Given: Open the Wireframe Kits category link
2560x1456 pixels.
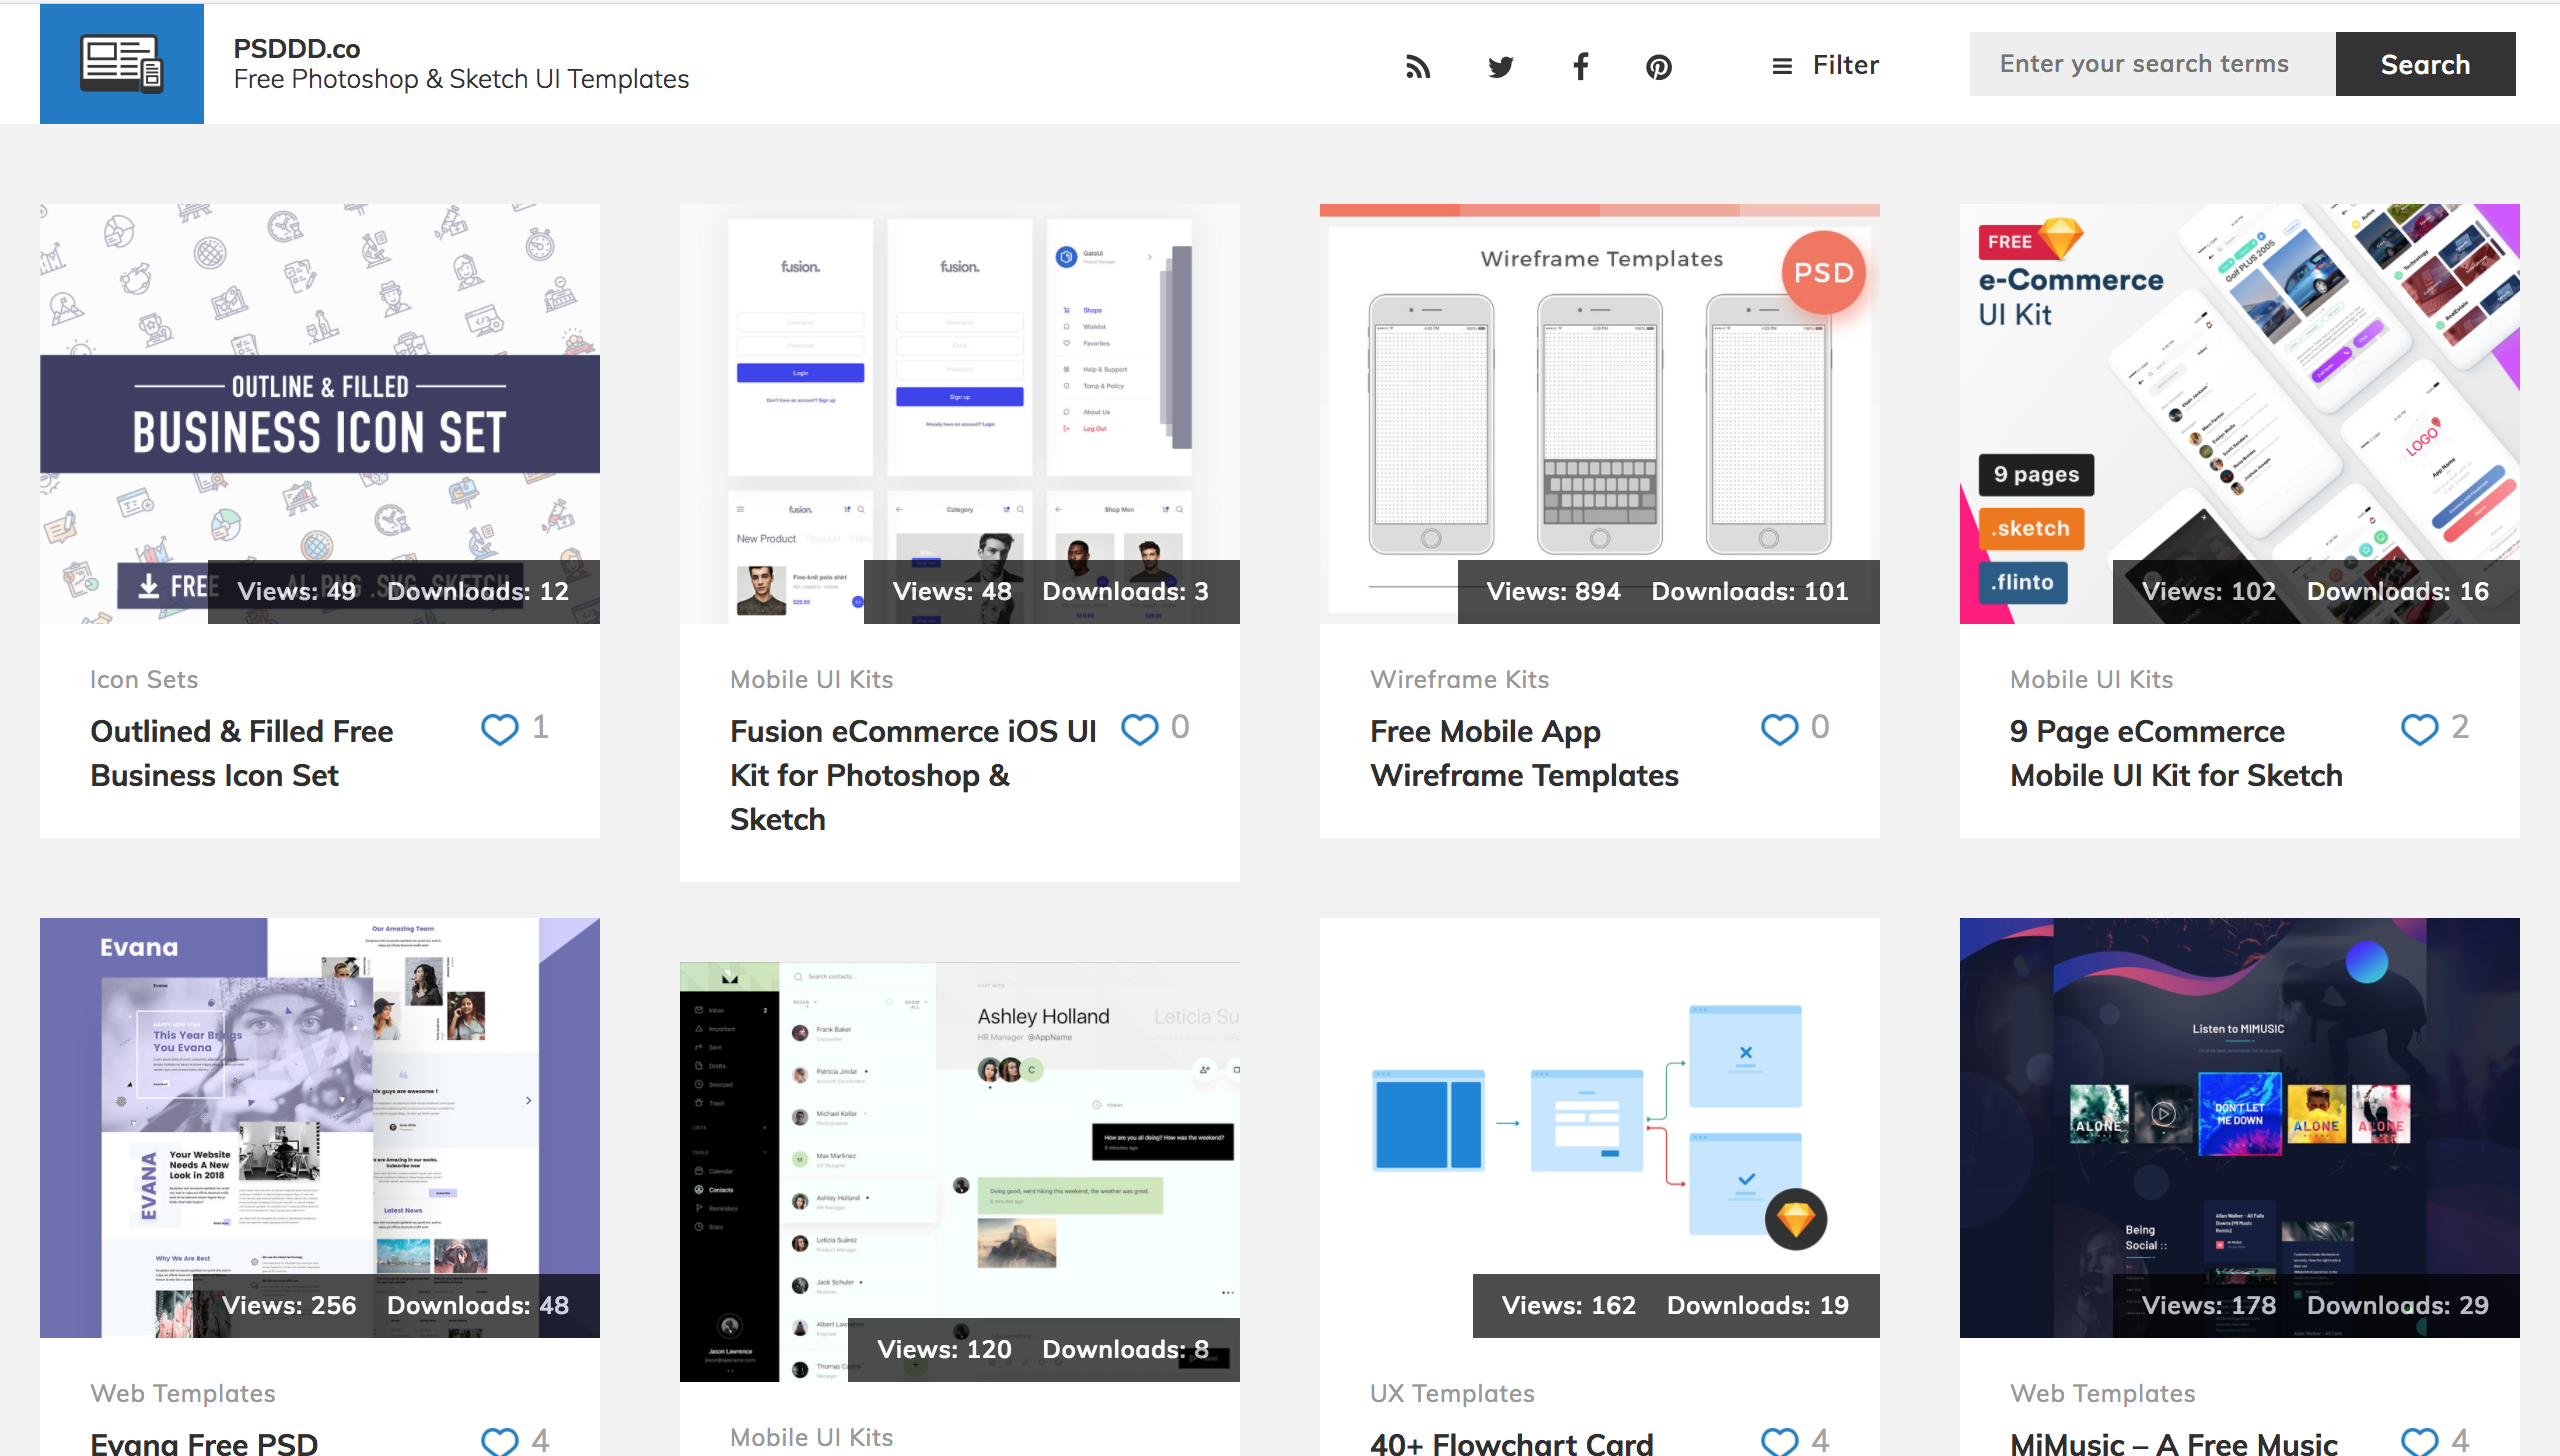Looking at the screenshot, I should point(1459,679).
